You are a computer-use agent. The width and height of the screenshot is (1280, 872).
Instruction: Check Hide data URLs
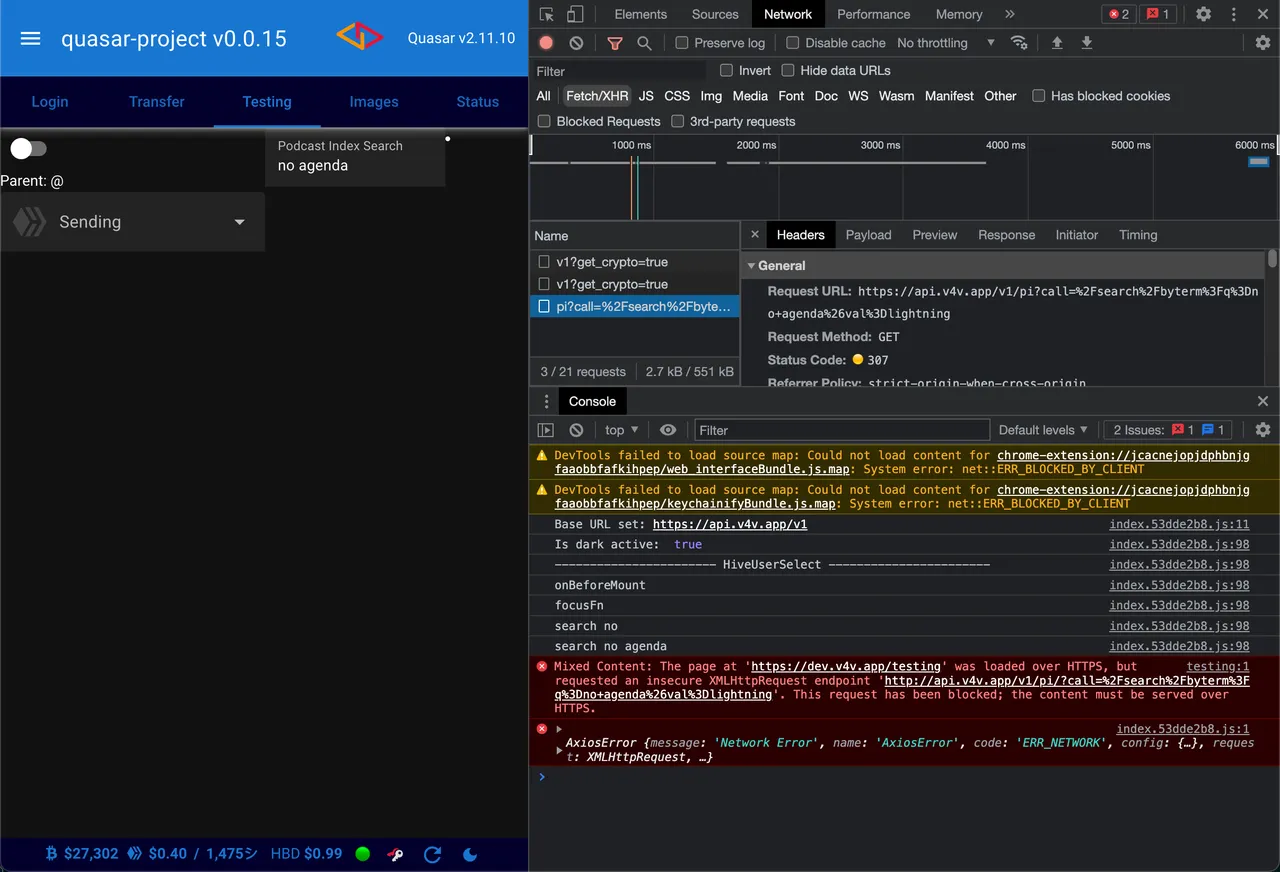coord(788,70)
